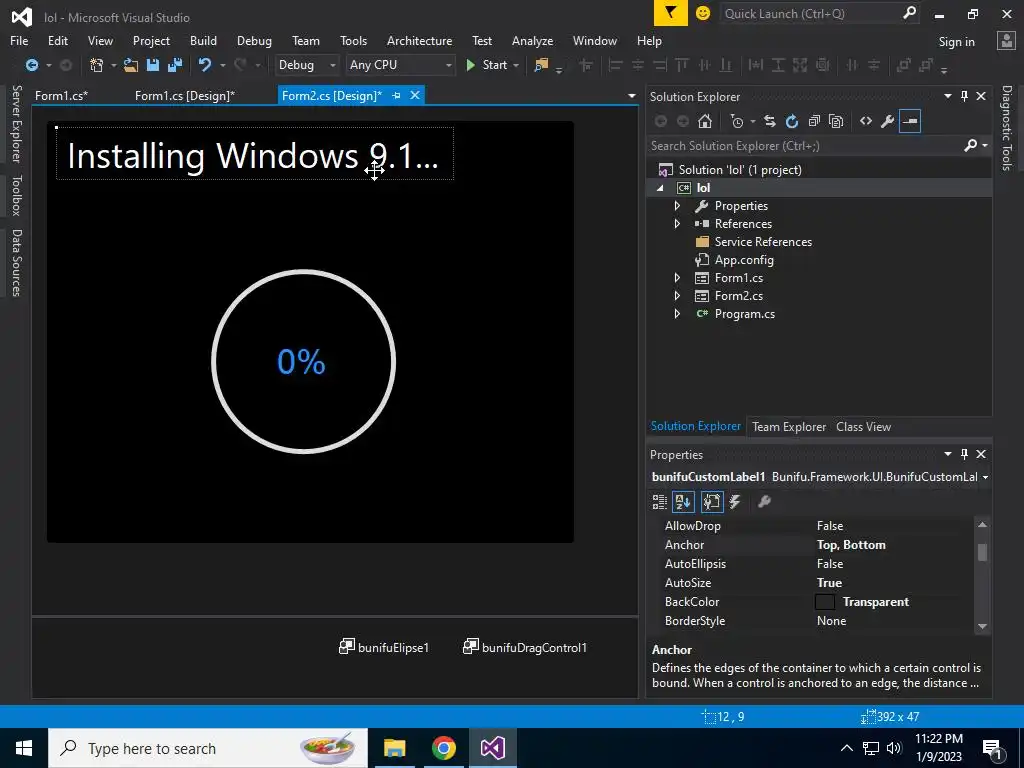The width and height of the screenshot is (1024, 768).
Task: Toggle the Properties page view button
Action: (712, 502)
